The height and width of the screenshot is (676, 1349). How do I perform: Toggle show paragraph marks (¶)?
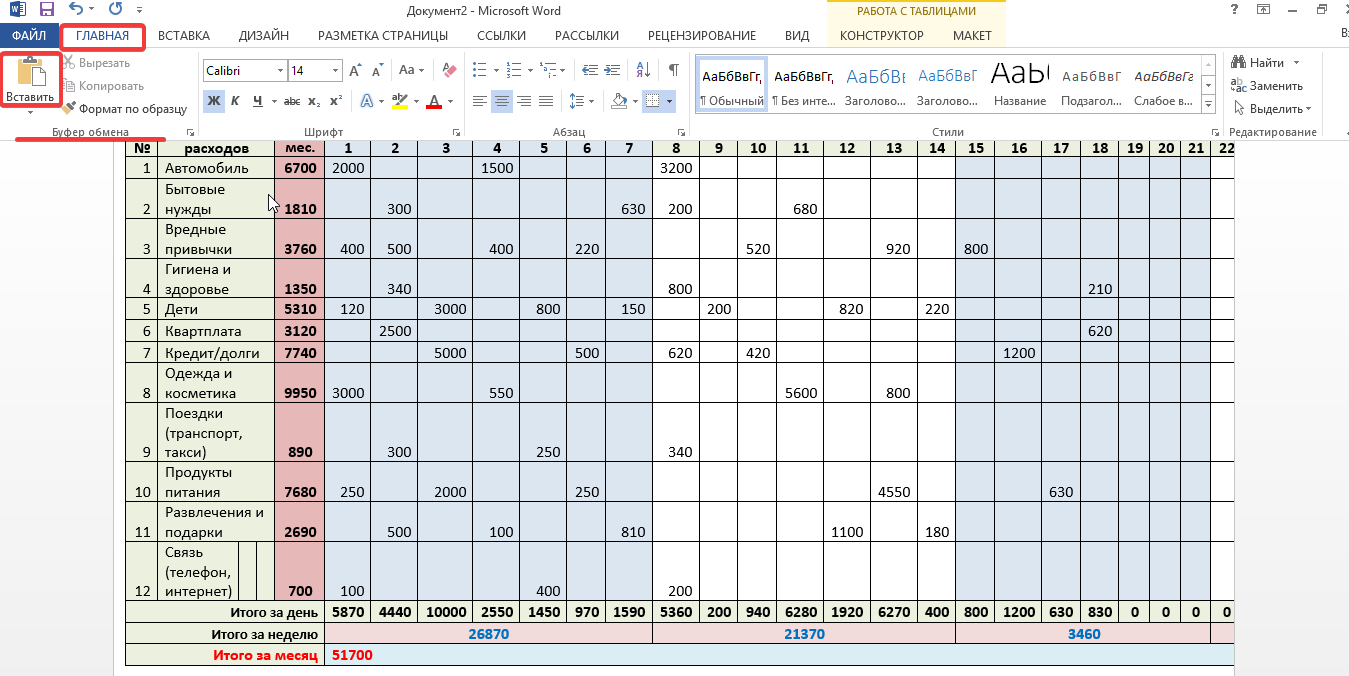click(x=673, y=71)
